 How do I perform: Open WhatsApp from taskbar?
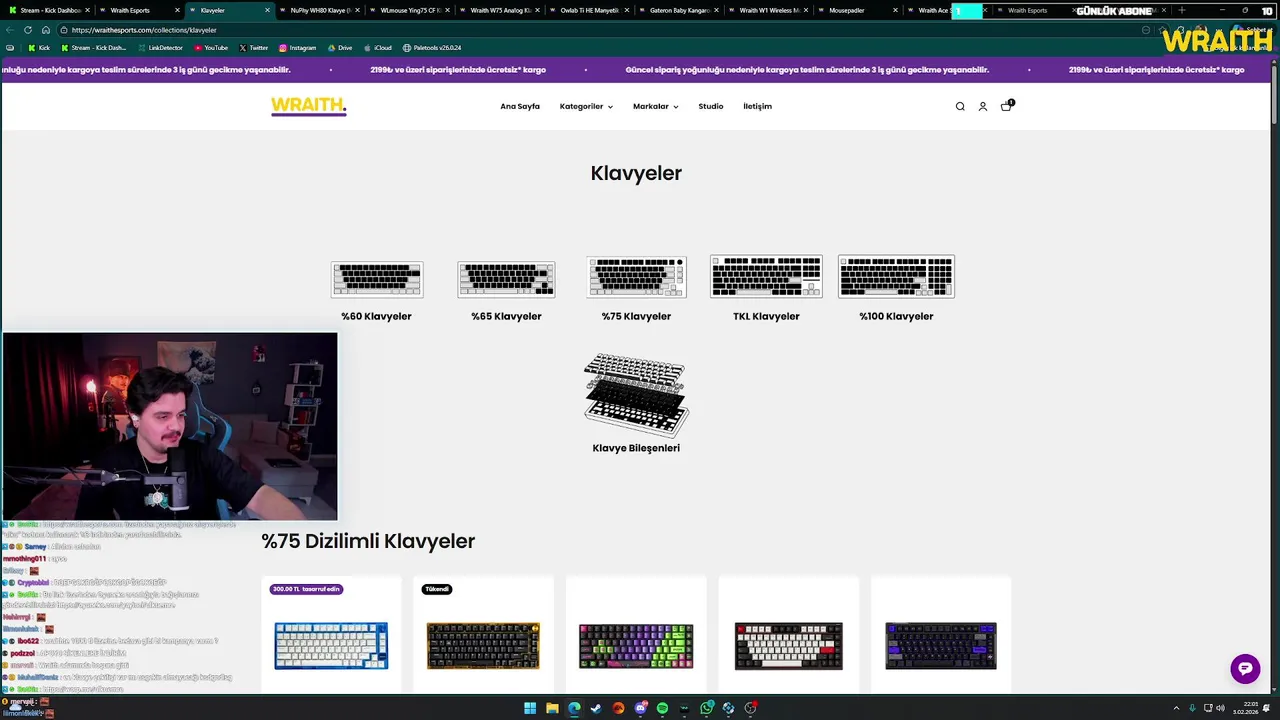coord(707,708)
